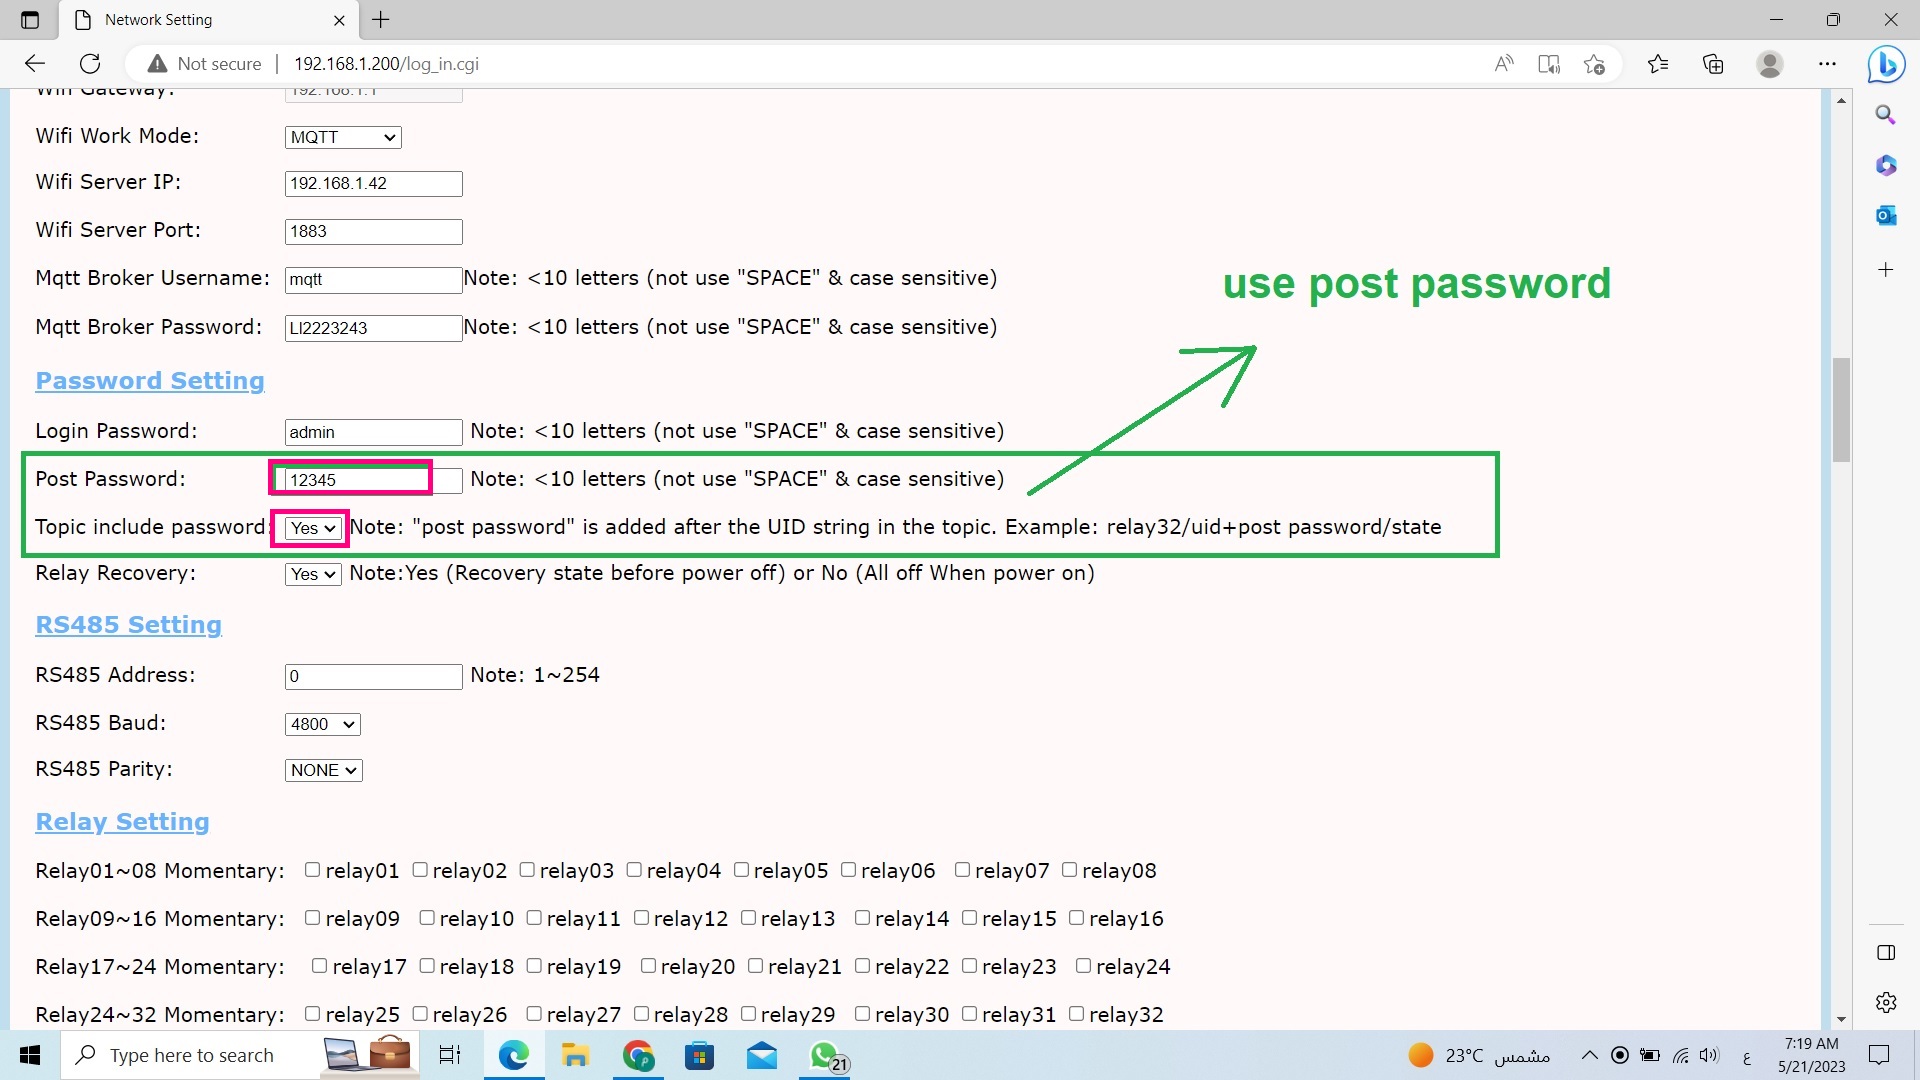Open a new browser tab
1920x1080 pixels.
381,20
